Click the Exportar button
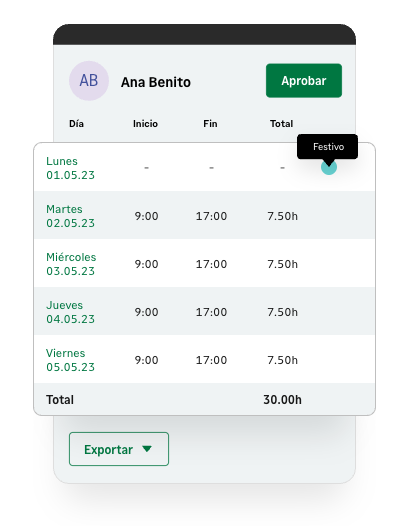 (119, 449)
